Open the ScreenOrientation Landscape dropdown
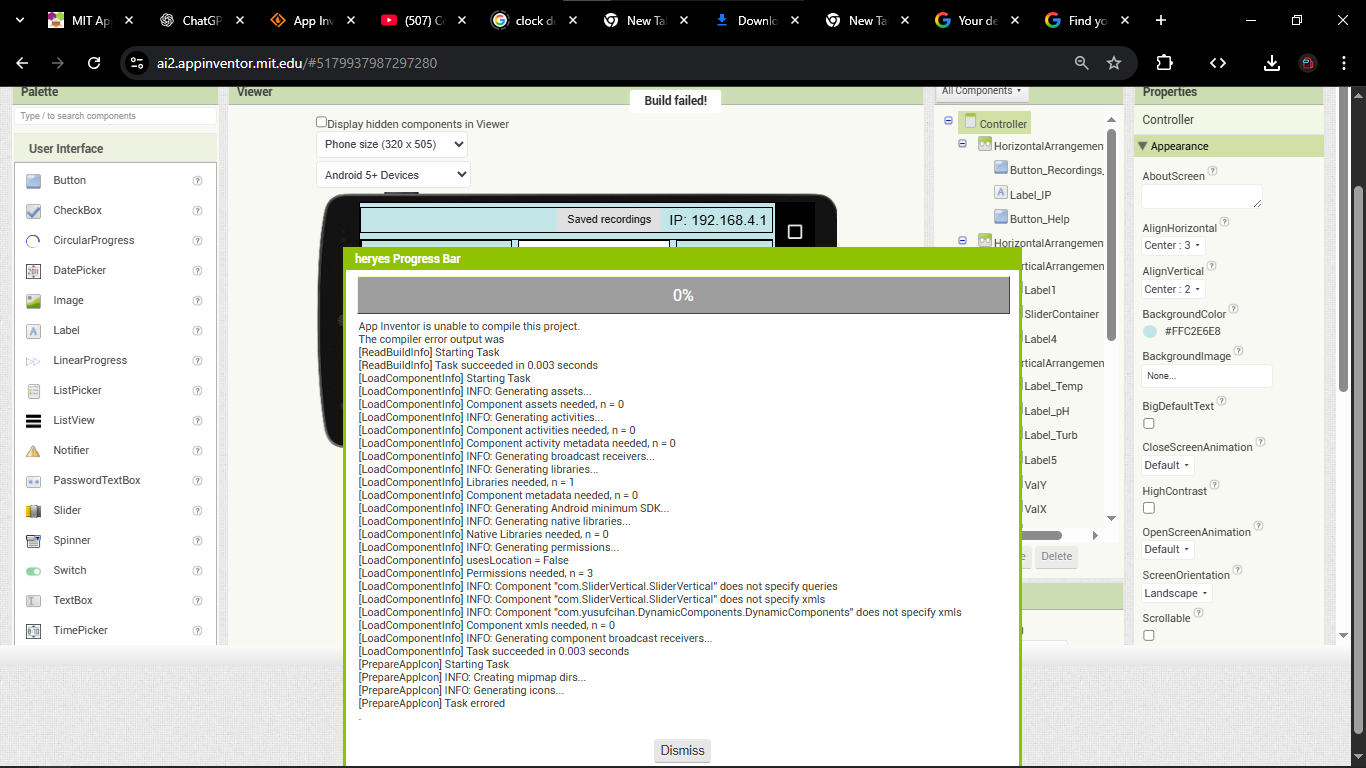 [1176, 593]
